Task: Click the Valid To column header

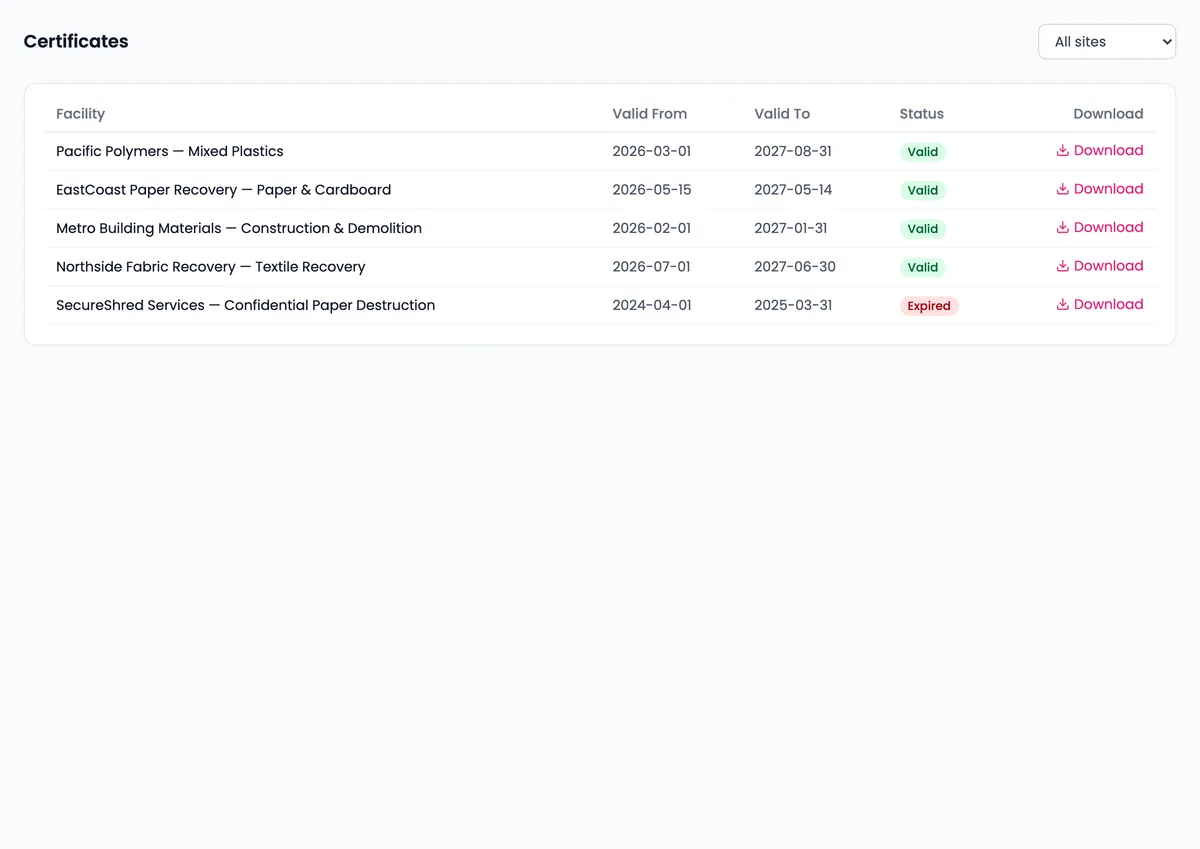Action: tap(782, 114)
